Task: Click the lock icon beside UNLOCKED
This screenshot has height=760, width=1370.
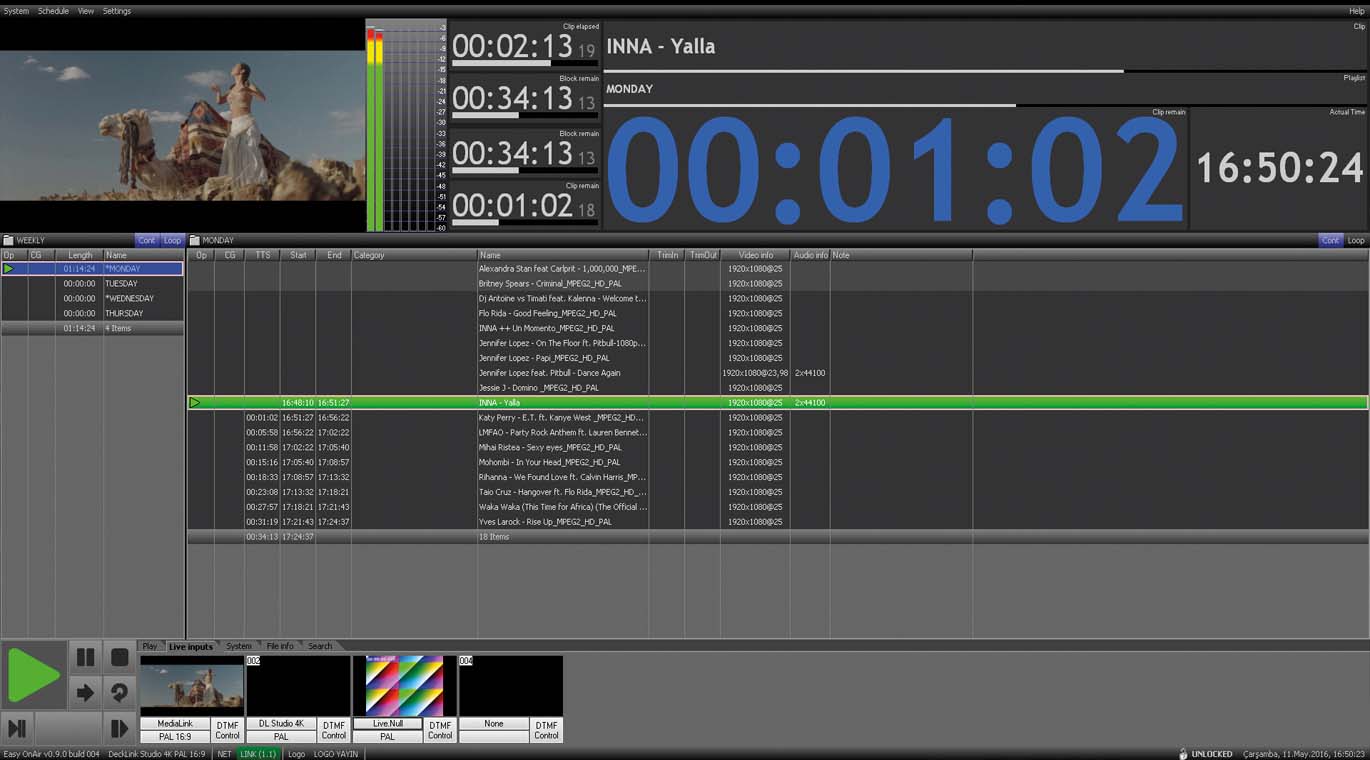Action: [x=1183, y=754]
